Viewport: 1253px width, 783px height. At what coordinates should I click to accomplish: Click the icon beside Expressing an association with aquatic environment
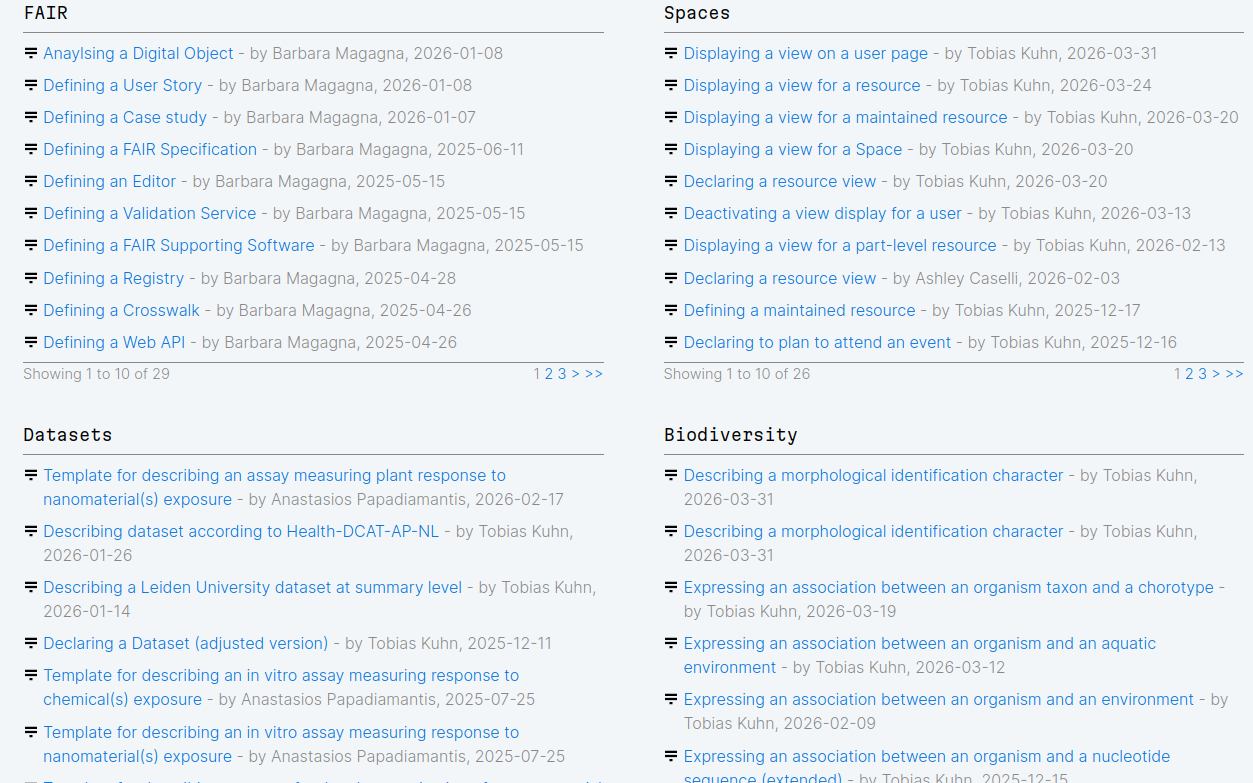tap(671, 644)
